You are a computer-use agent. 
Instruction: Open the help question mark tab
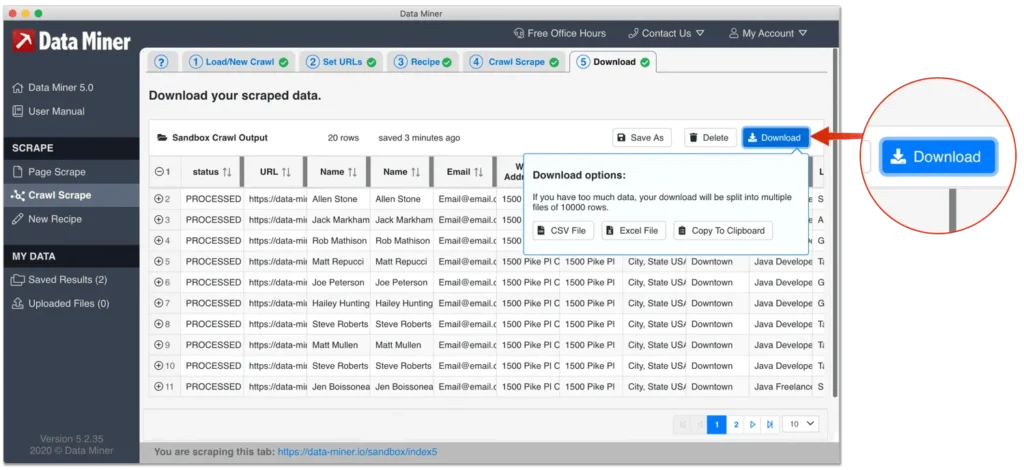click(161, 62)
